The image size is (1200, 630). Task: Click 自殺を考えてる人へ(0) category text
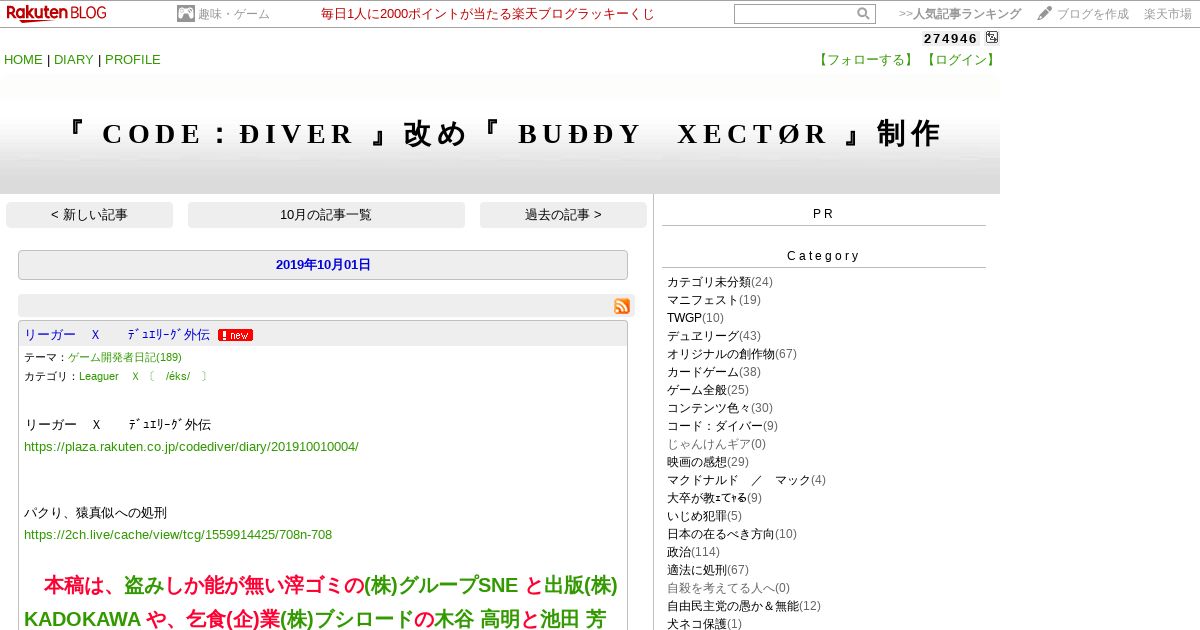click(728, 588)
